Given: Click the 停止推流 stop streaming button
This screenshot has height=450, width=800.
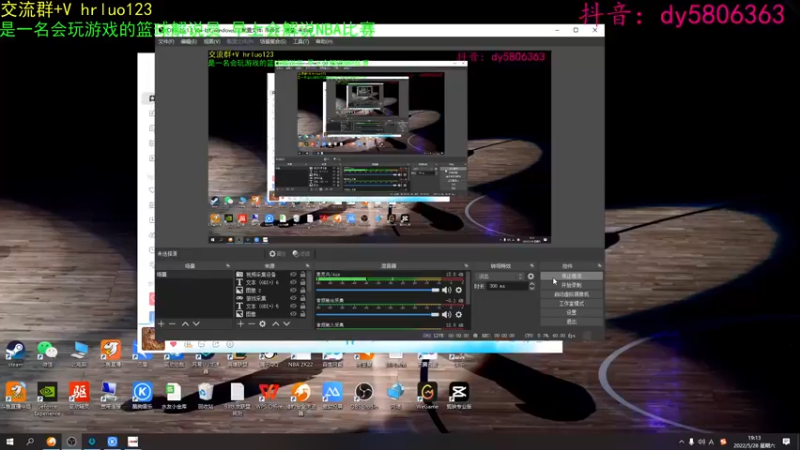Looking at the screenshot, I should 571,276.
